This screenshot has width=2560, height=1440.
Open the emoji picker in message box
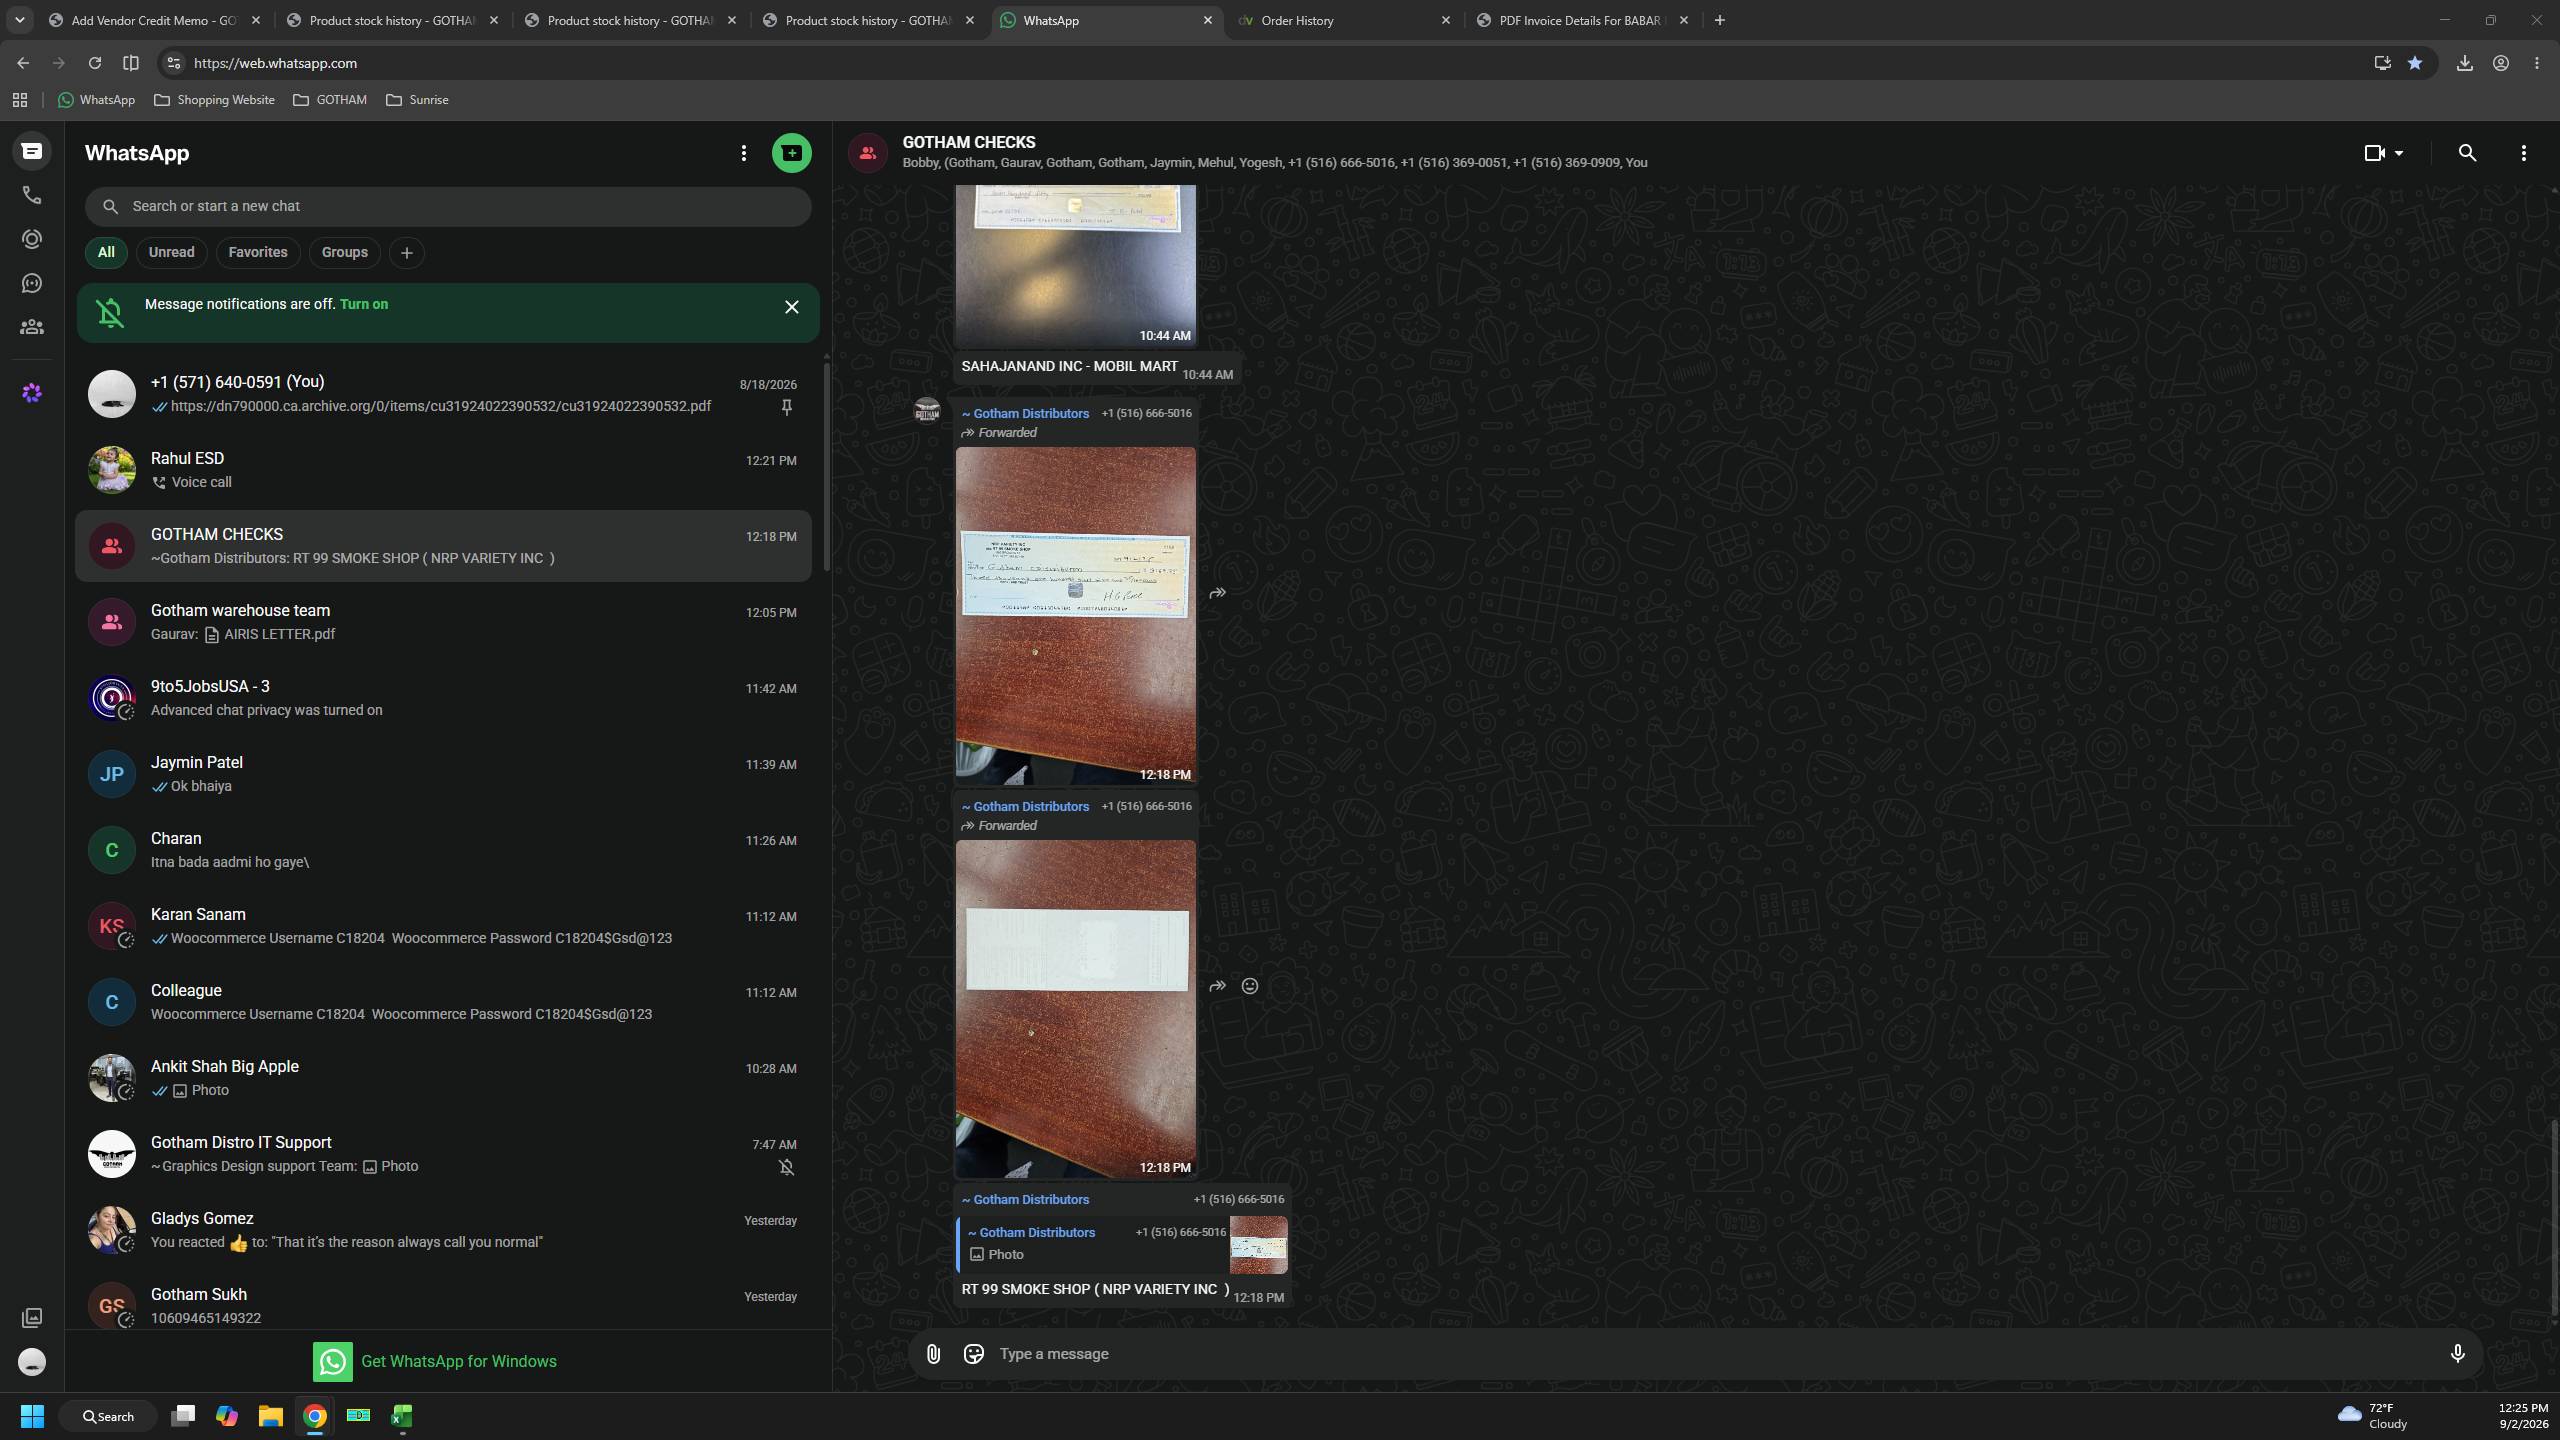tap(973, 1354)
